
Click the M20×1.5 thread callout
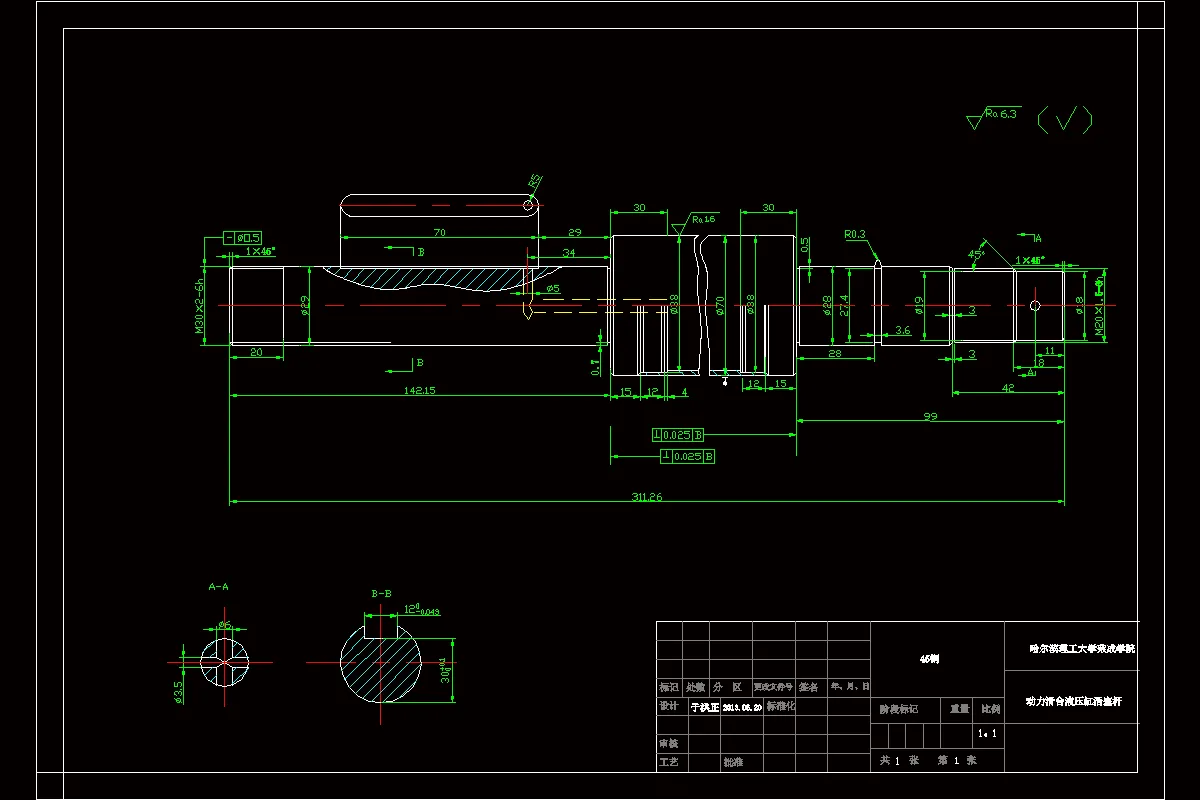click(x=1099, y=305)
